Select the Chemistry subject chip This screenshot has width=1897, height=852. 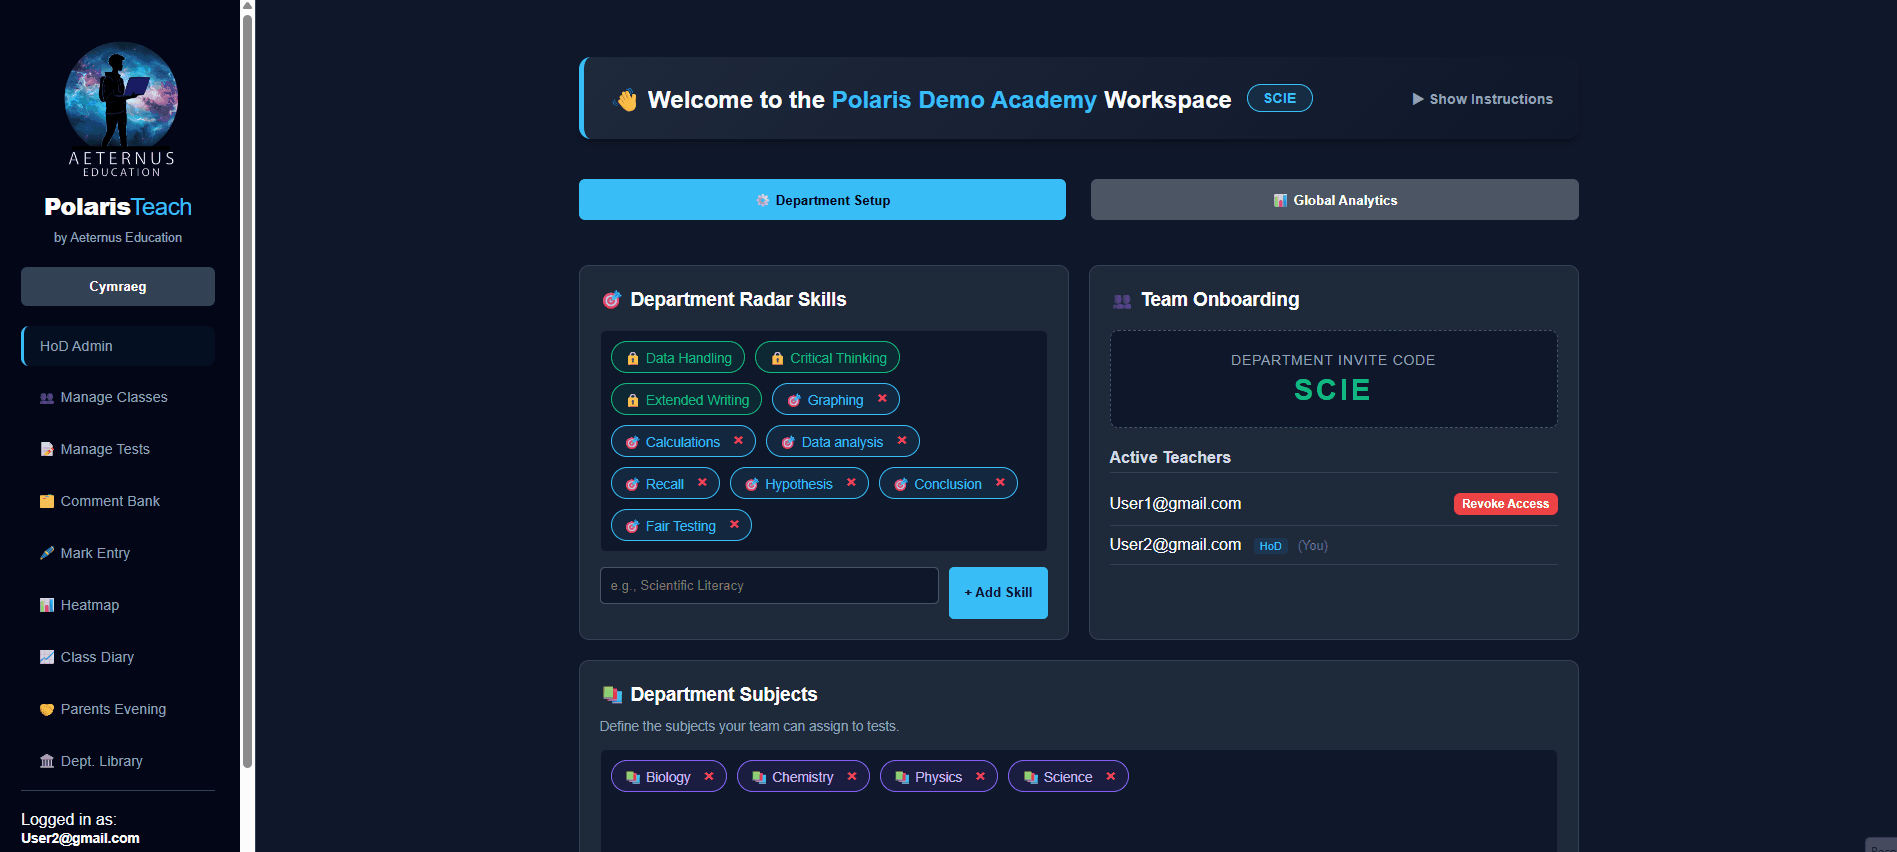pyautogui.click(x=803, y=777)
